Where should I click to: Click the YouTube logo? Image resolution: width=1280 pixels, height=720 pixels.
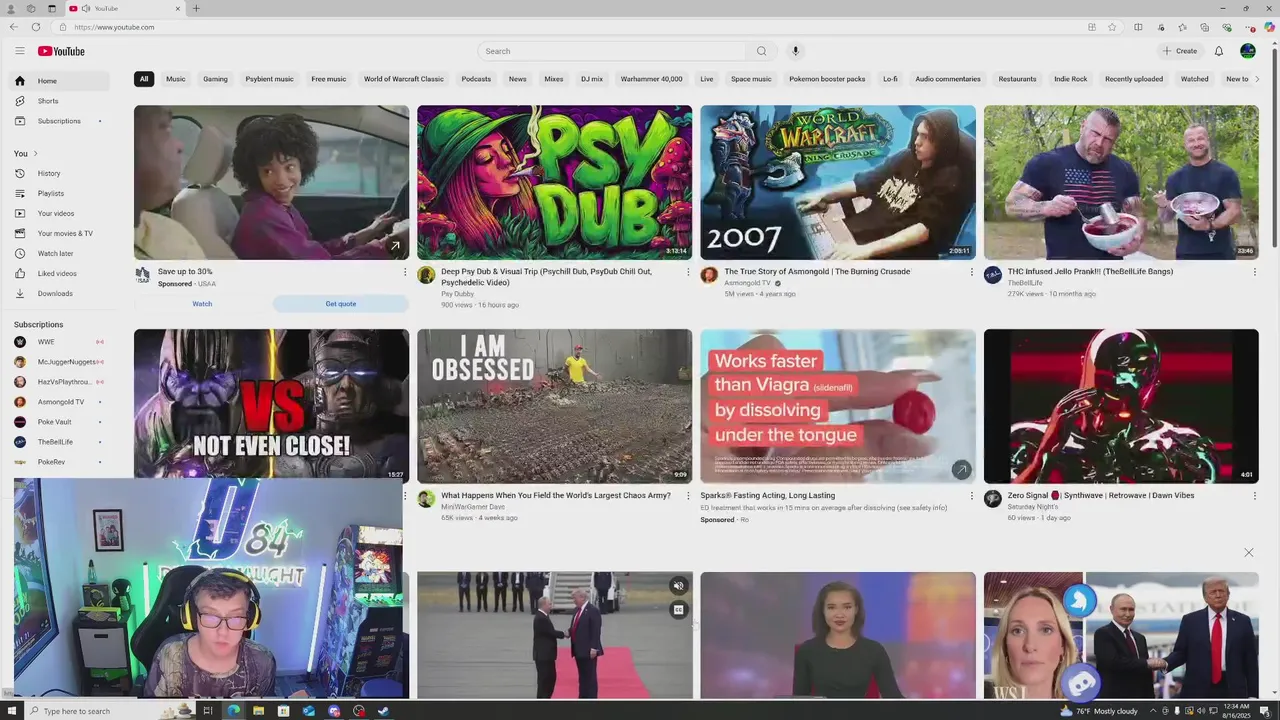click(x=61, y=51)
